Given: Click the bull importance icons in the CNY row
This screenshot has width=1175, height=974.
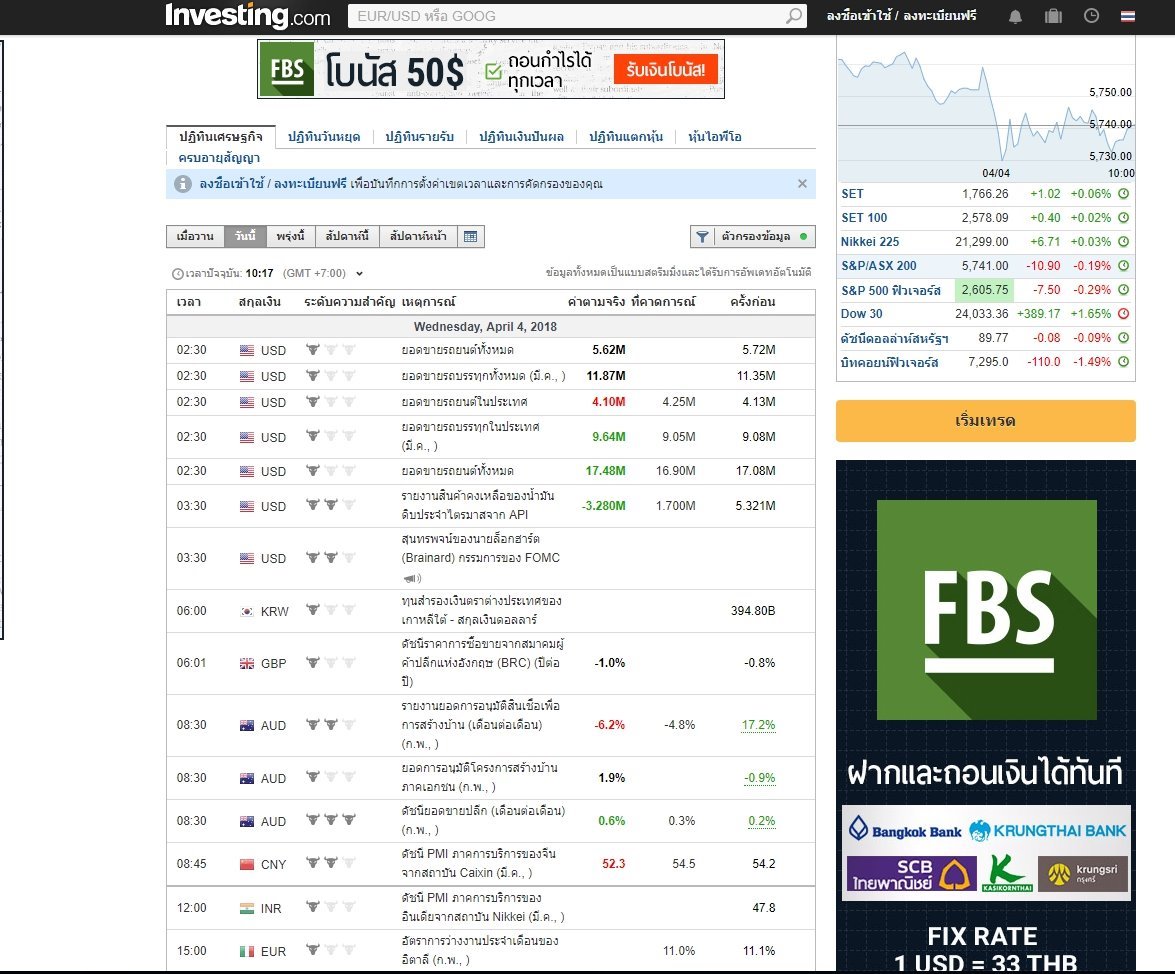Looking at the screenshot, I should (x=330, y=863).
